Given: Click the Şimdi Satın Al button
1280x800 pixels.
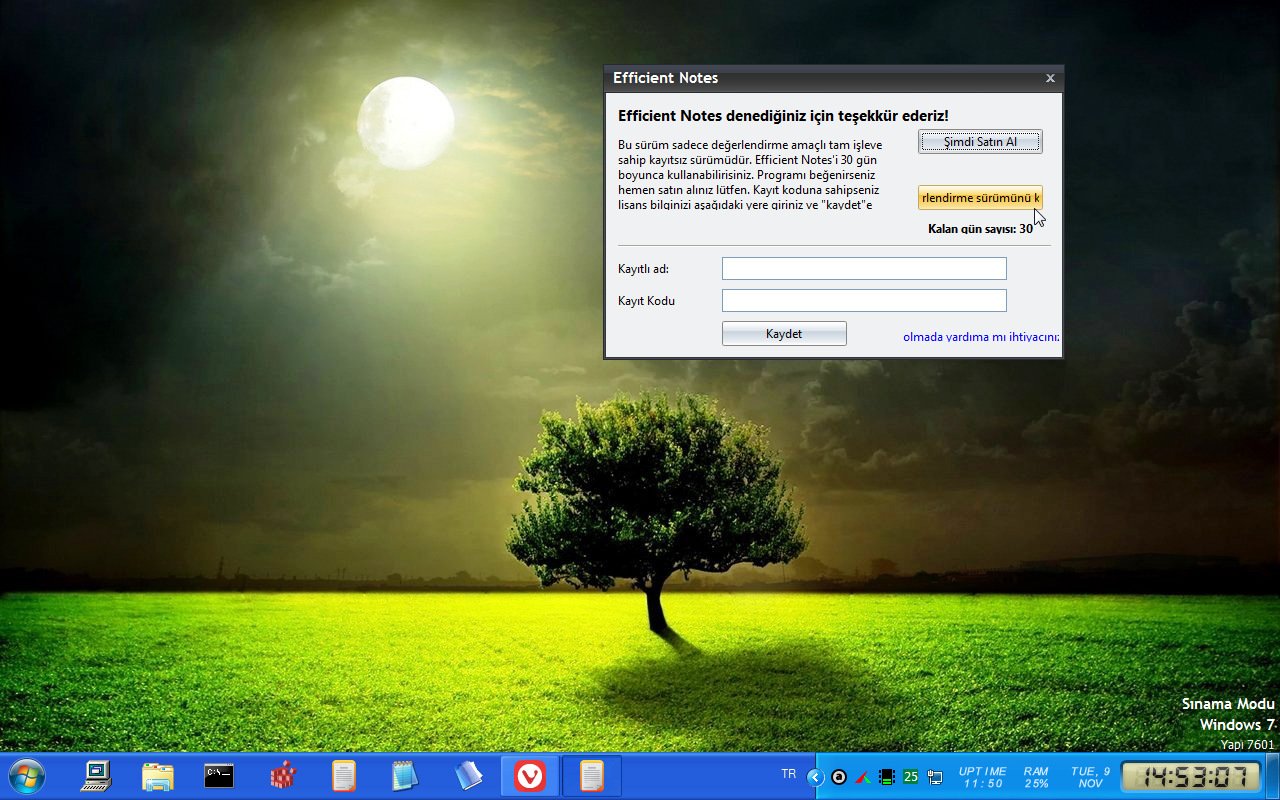Looking at the screenshot, I should [980, 142].
